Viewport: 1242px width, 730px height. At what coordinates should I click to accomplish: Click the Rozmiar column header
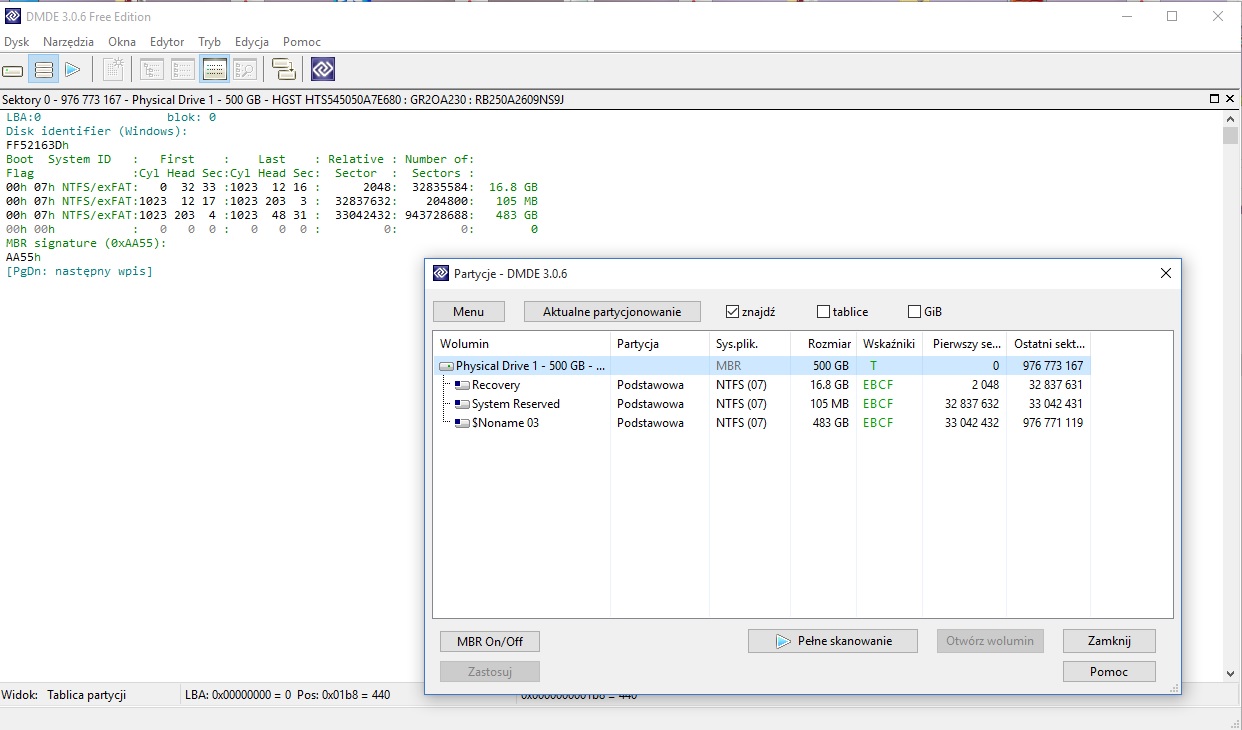823,343
